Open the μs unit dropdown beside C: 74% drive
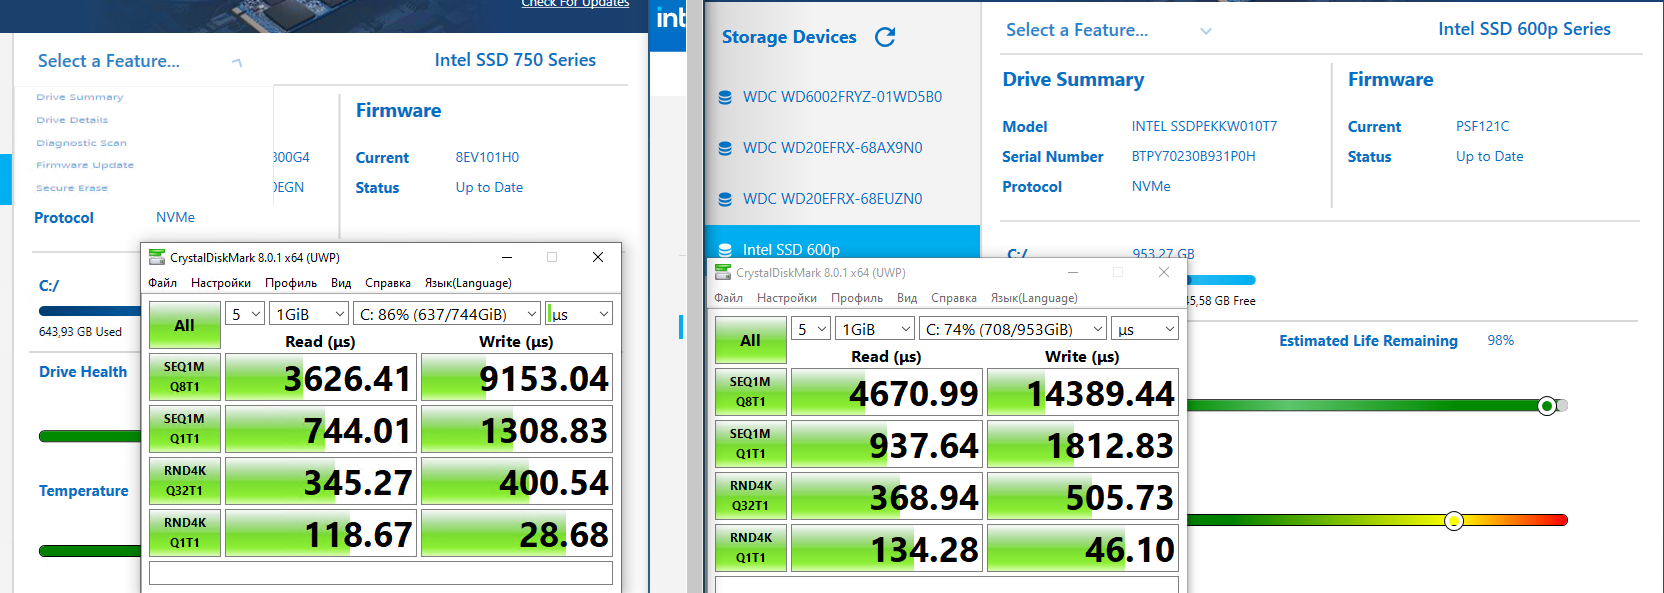The height and width of the screenshot is (593, 1664). pos(1145,329)
